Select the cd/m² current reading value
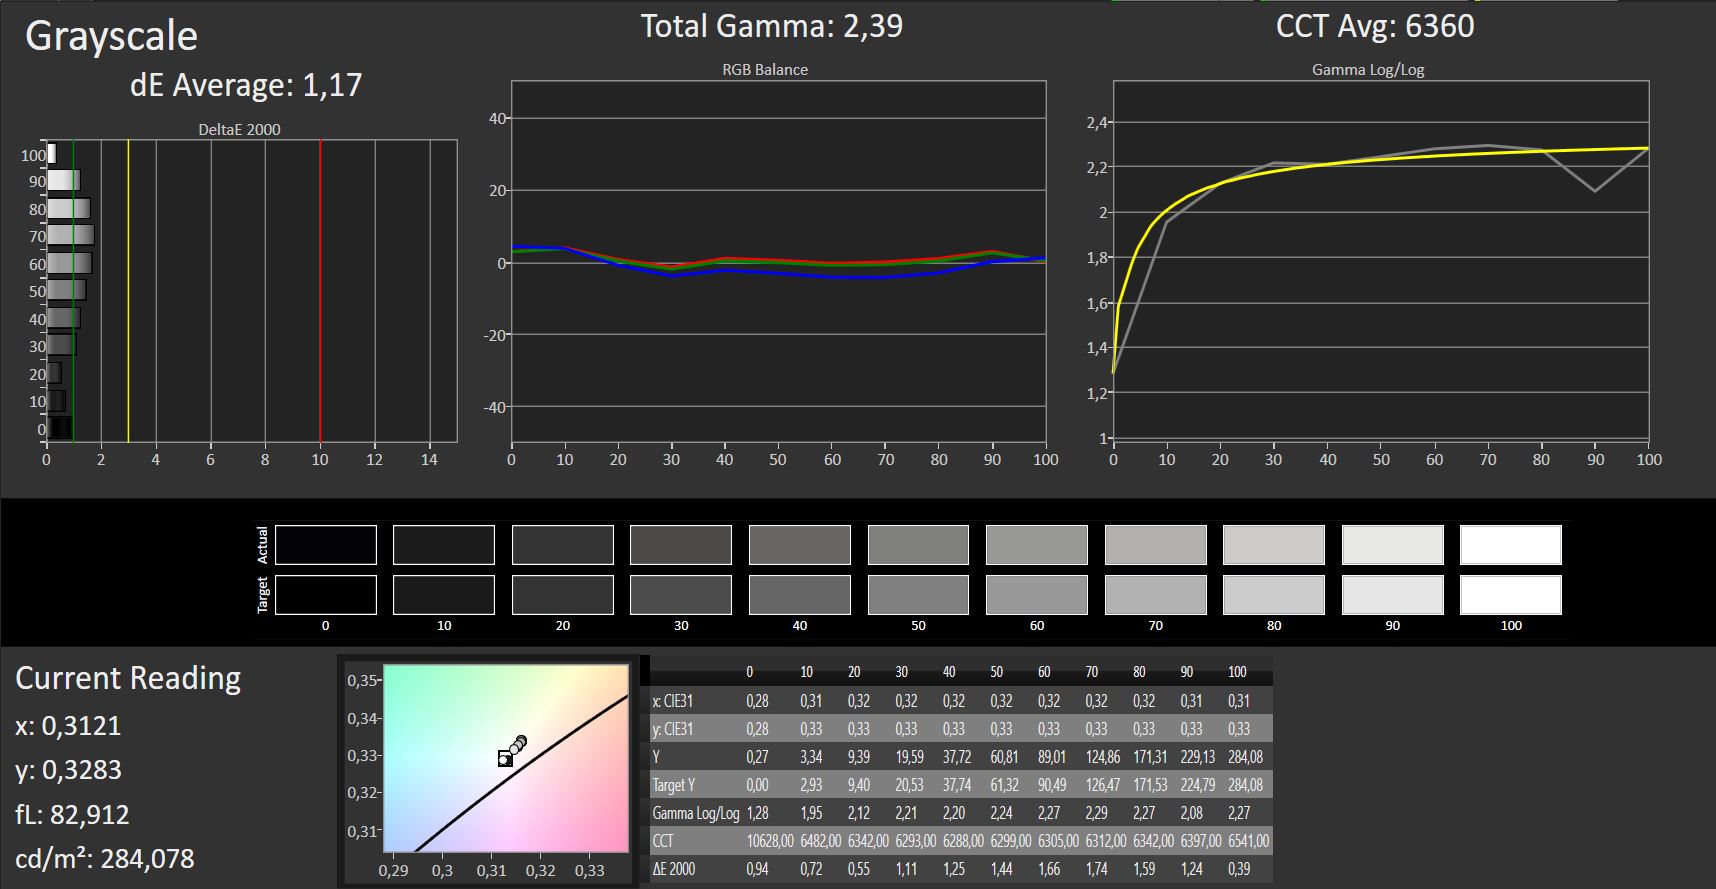This screenshot has width=1716, height=889. point(105,858)
